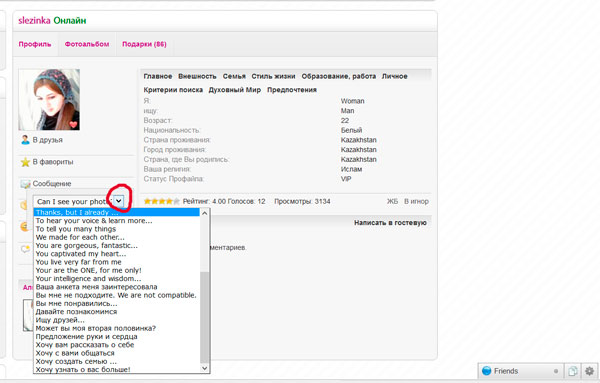
Task: Open the profile photo thumbnail
Action: click(x=49, y=99)
